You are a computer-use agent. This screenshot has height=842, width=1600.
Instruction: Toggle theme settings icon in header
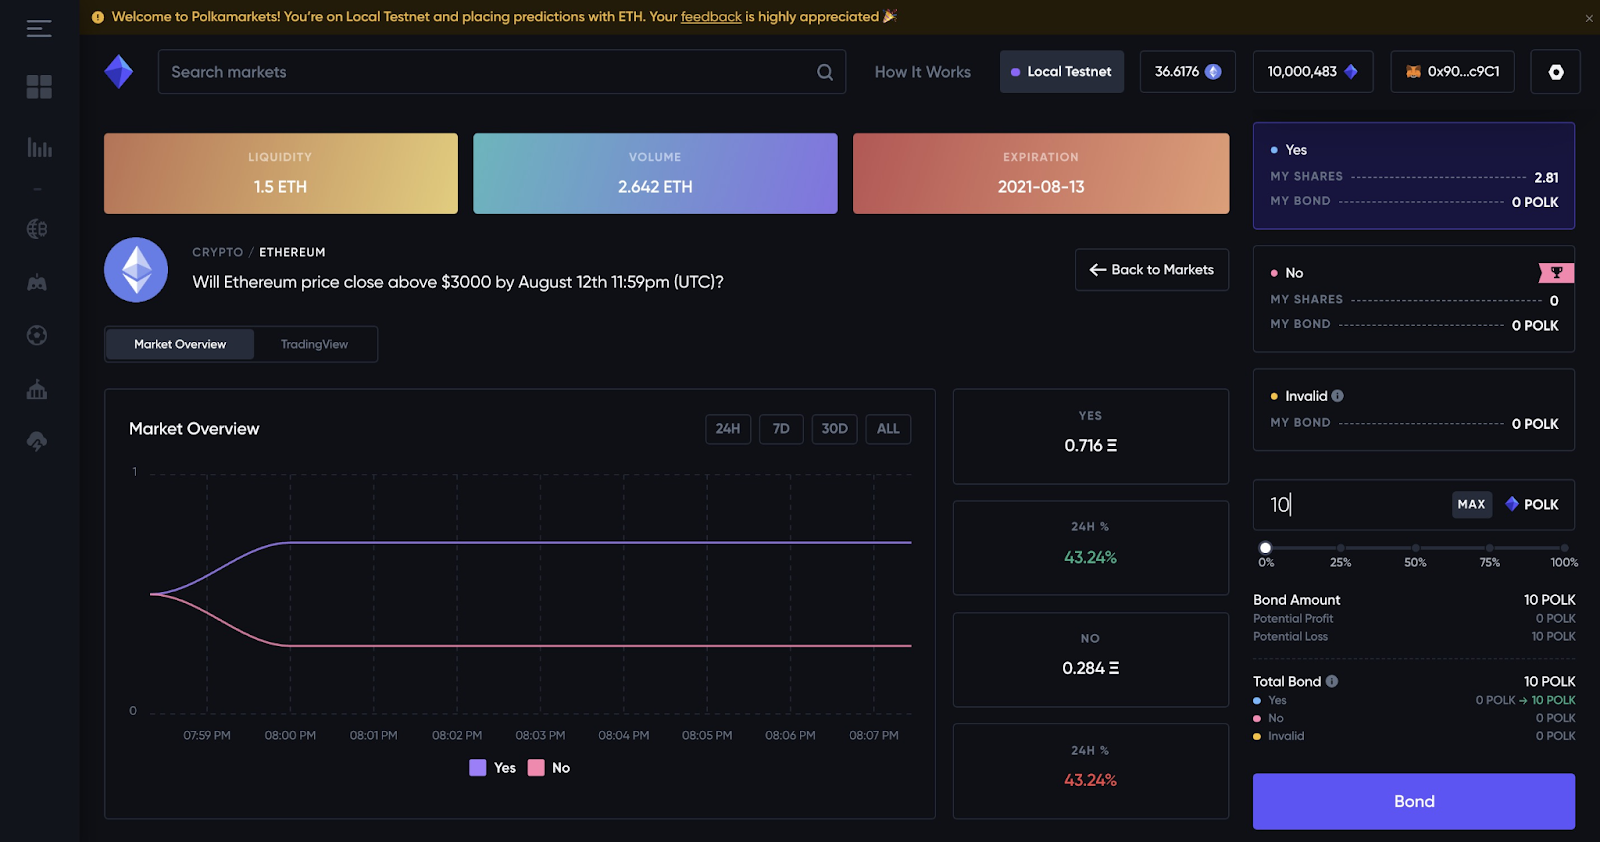click(1556, 72)
